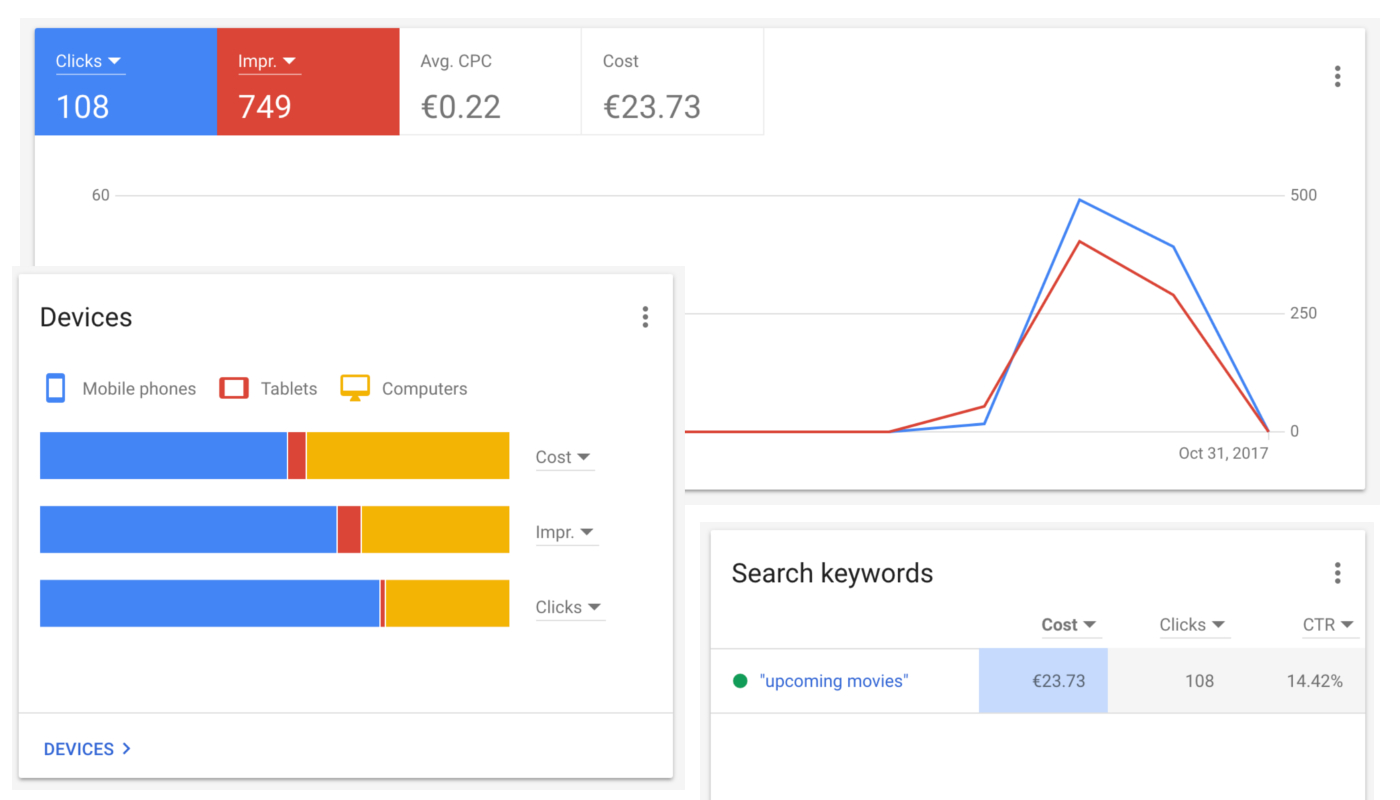Open Devices card three-dot menu
Image resolution: width=1400 pixels, height=800 pixels.
645,317
